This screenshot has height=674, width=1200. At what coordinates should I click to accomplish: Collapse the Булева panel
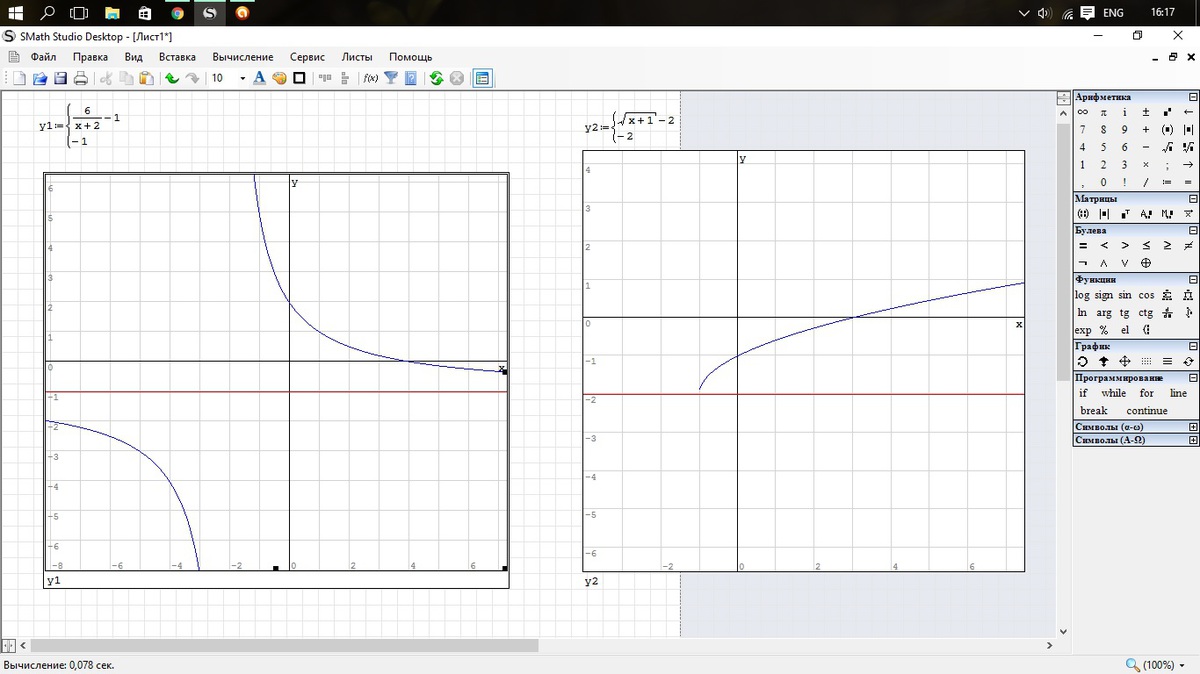click(x=1193, y=230)
